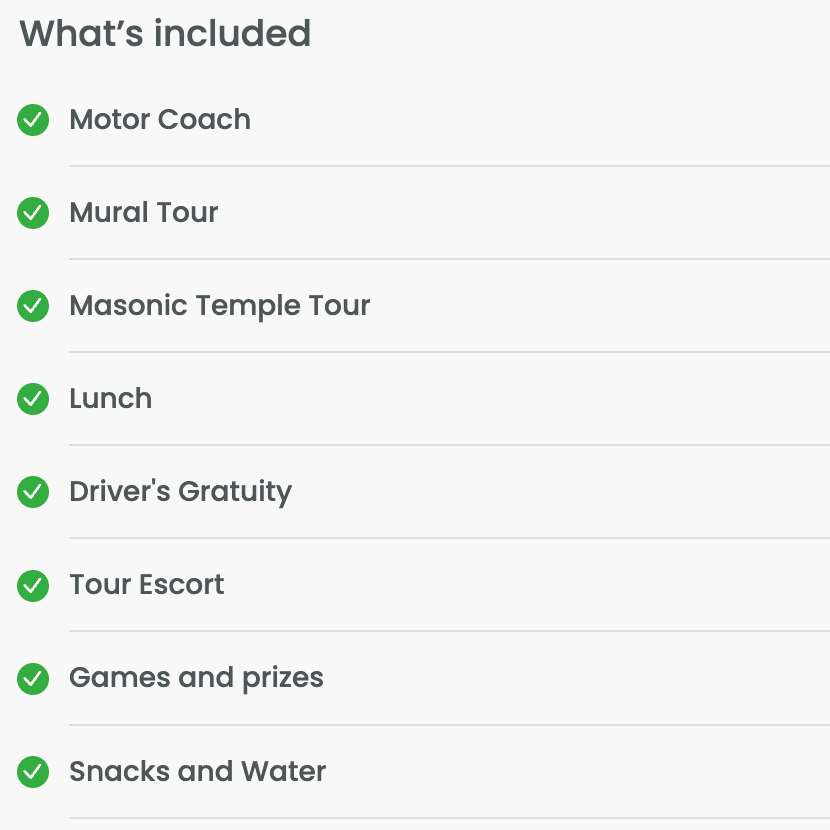Select the Mural Tour list item
This screenshot has height=830, width=830.
[144, 212]
